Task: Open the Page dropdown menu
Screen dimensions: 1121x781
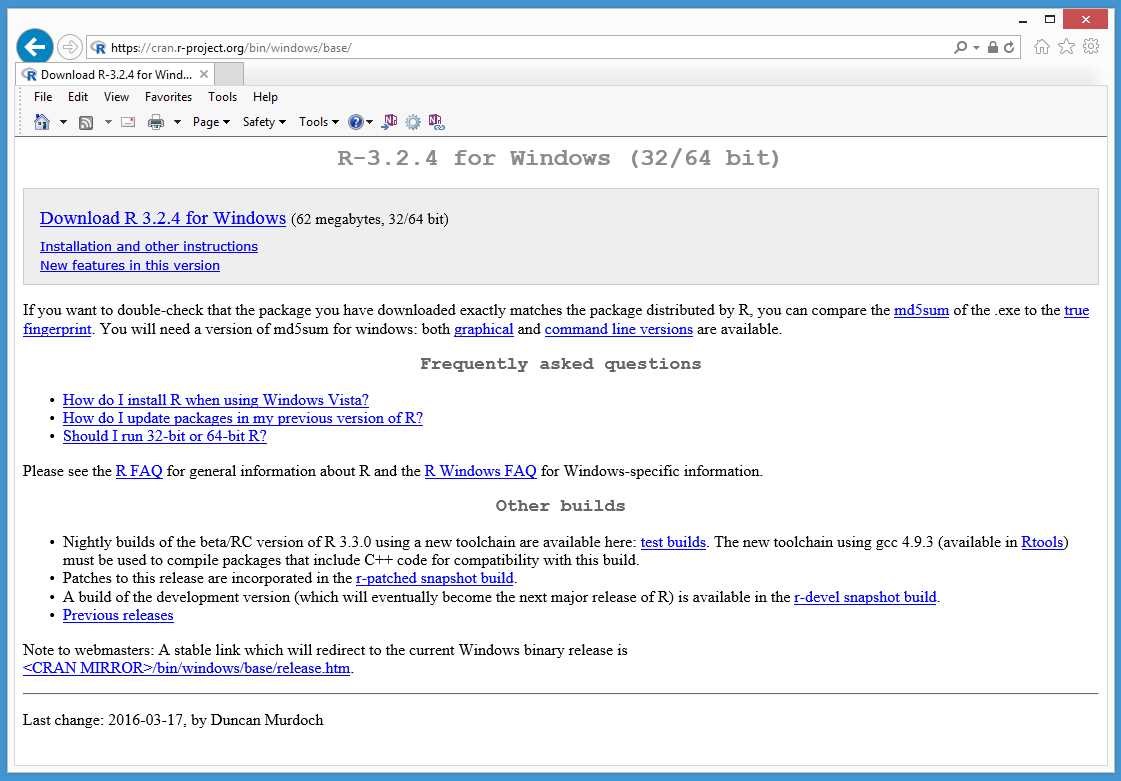Action: click(x=210, y=121)
